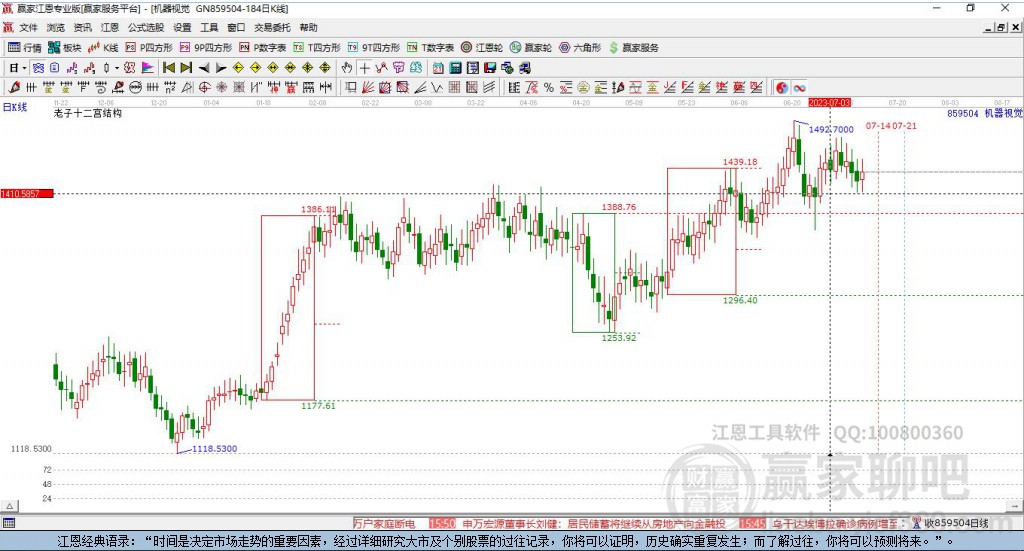Open the 江恩 menu

point(110,27)
